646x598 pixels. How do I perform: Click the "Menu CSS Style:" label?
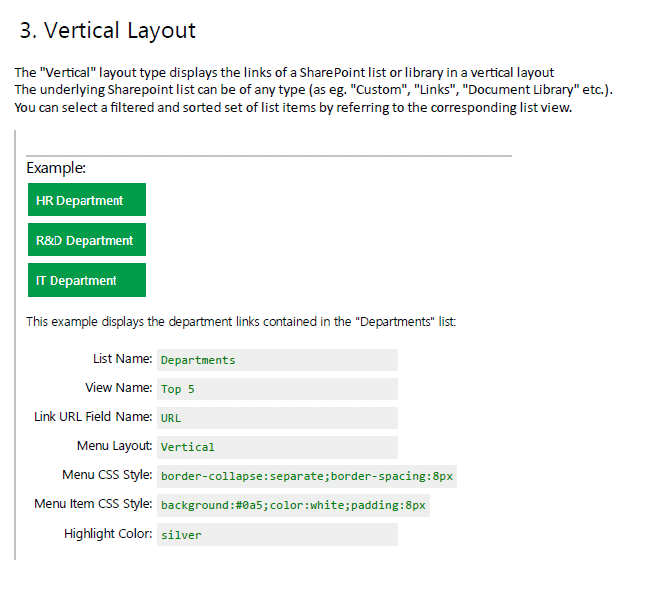[107, 474]
